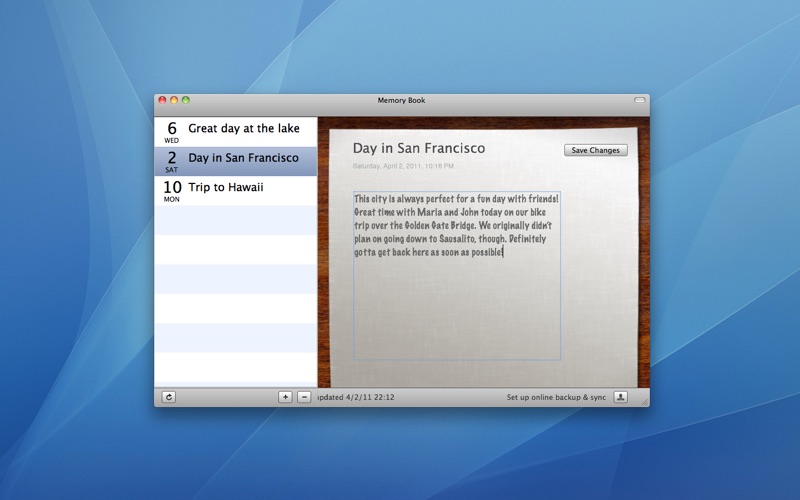800x500 pixels.
Task: Select the 'Day in San Francisco' entry
Action: click(236, 161)
